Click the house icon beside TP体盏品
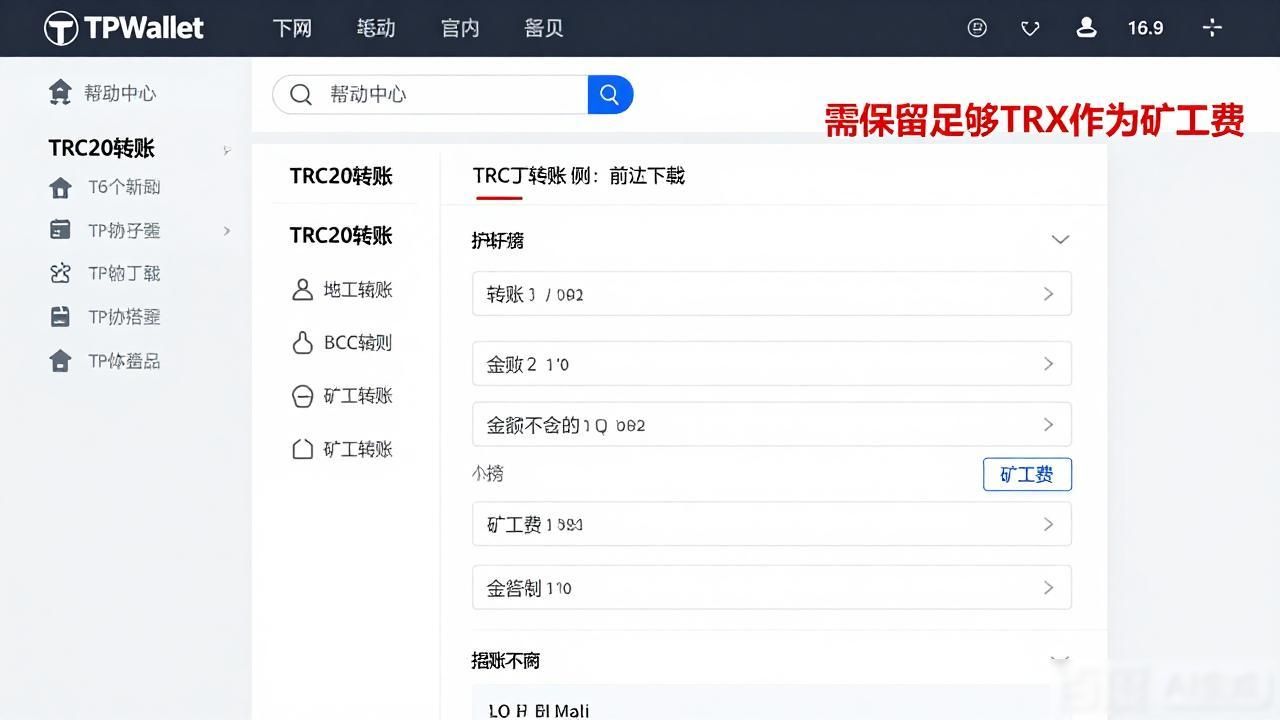 (x=60, y=361)
